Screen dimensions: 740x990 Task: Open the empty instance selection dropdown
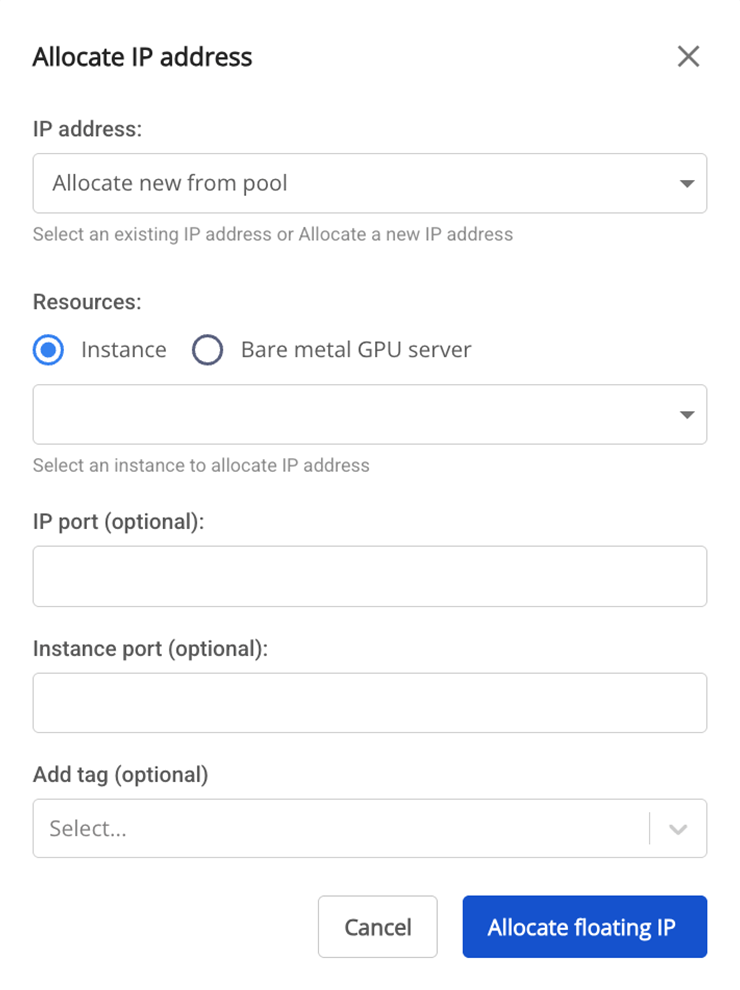[x=350, y=414]
